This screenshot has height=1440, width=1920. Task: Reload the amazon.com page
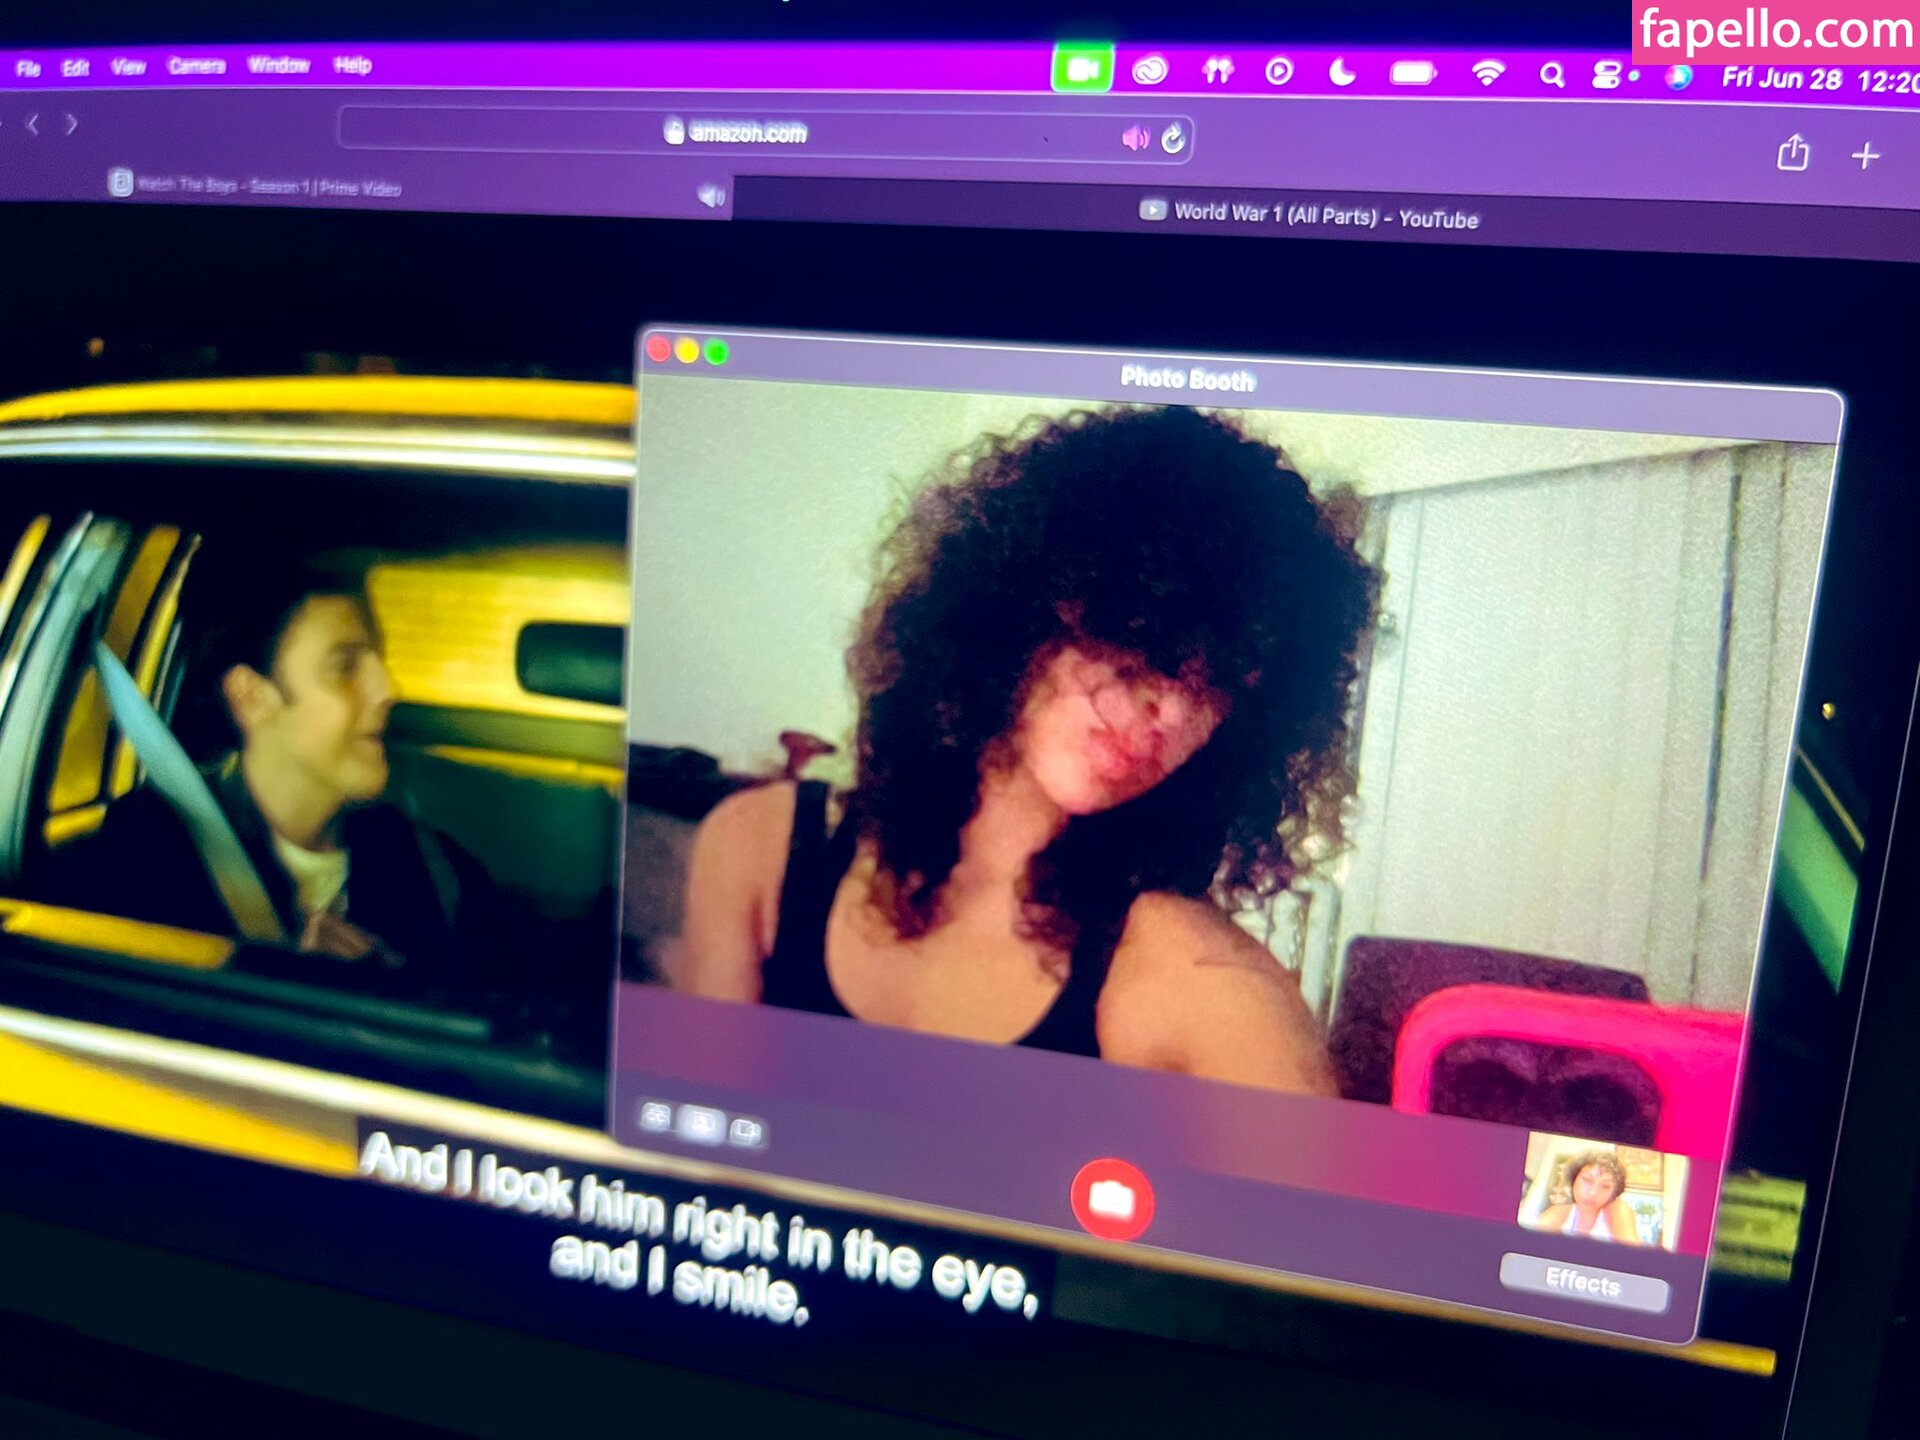tap(1173, 139)
